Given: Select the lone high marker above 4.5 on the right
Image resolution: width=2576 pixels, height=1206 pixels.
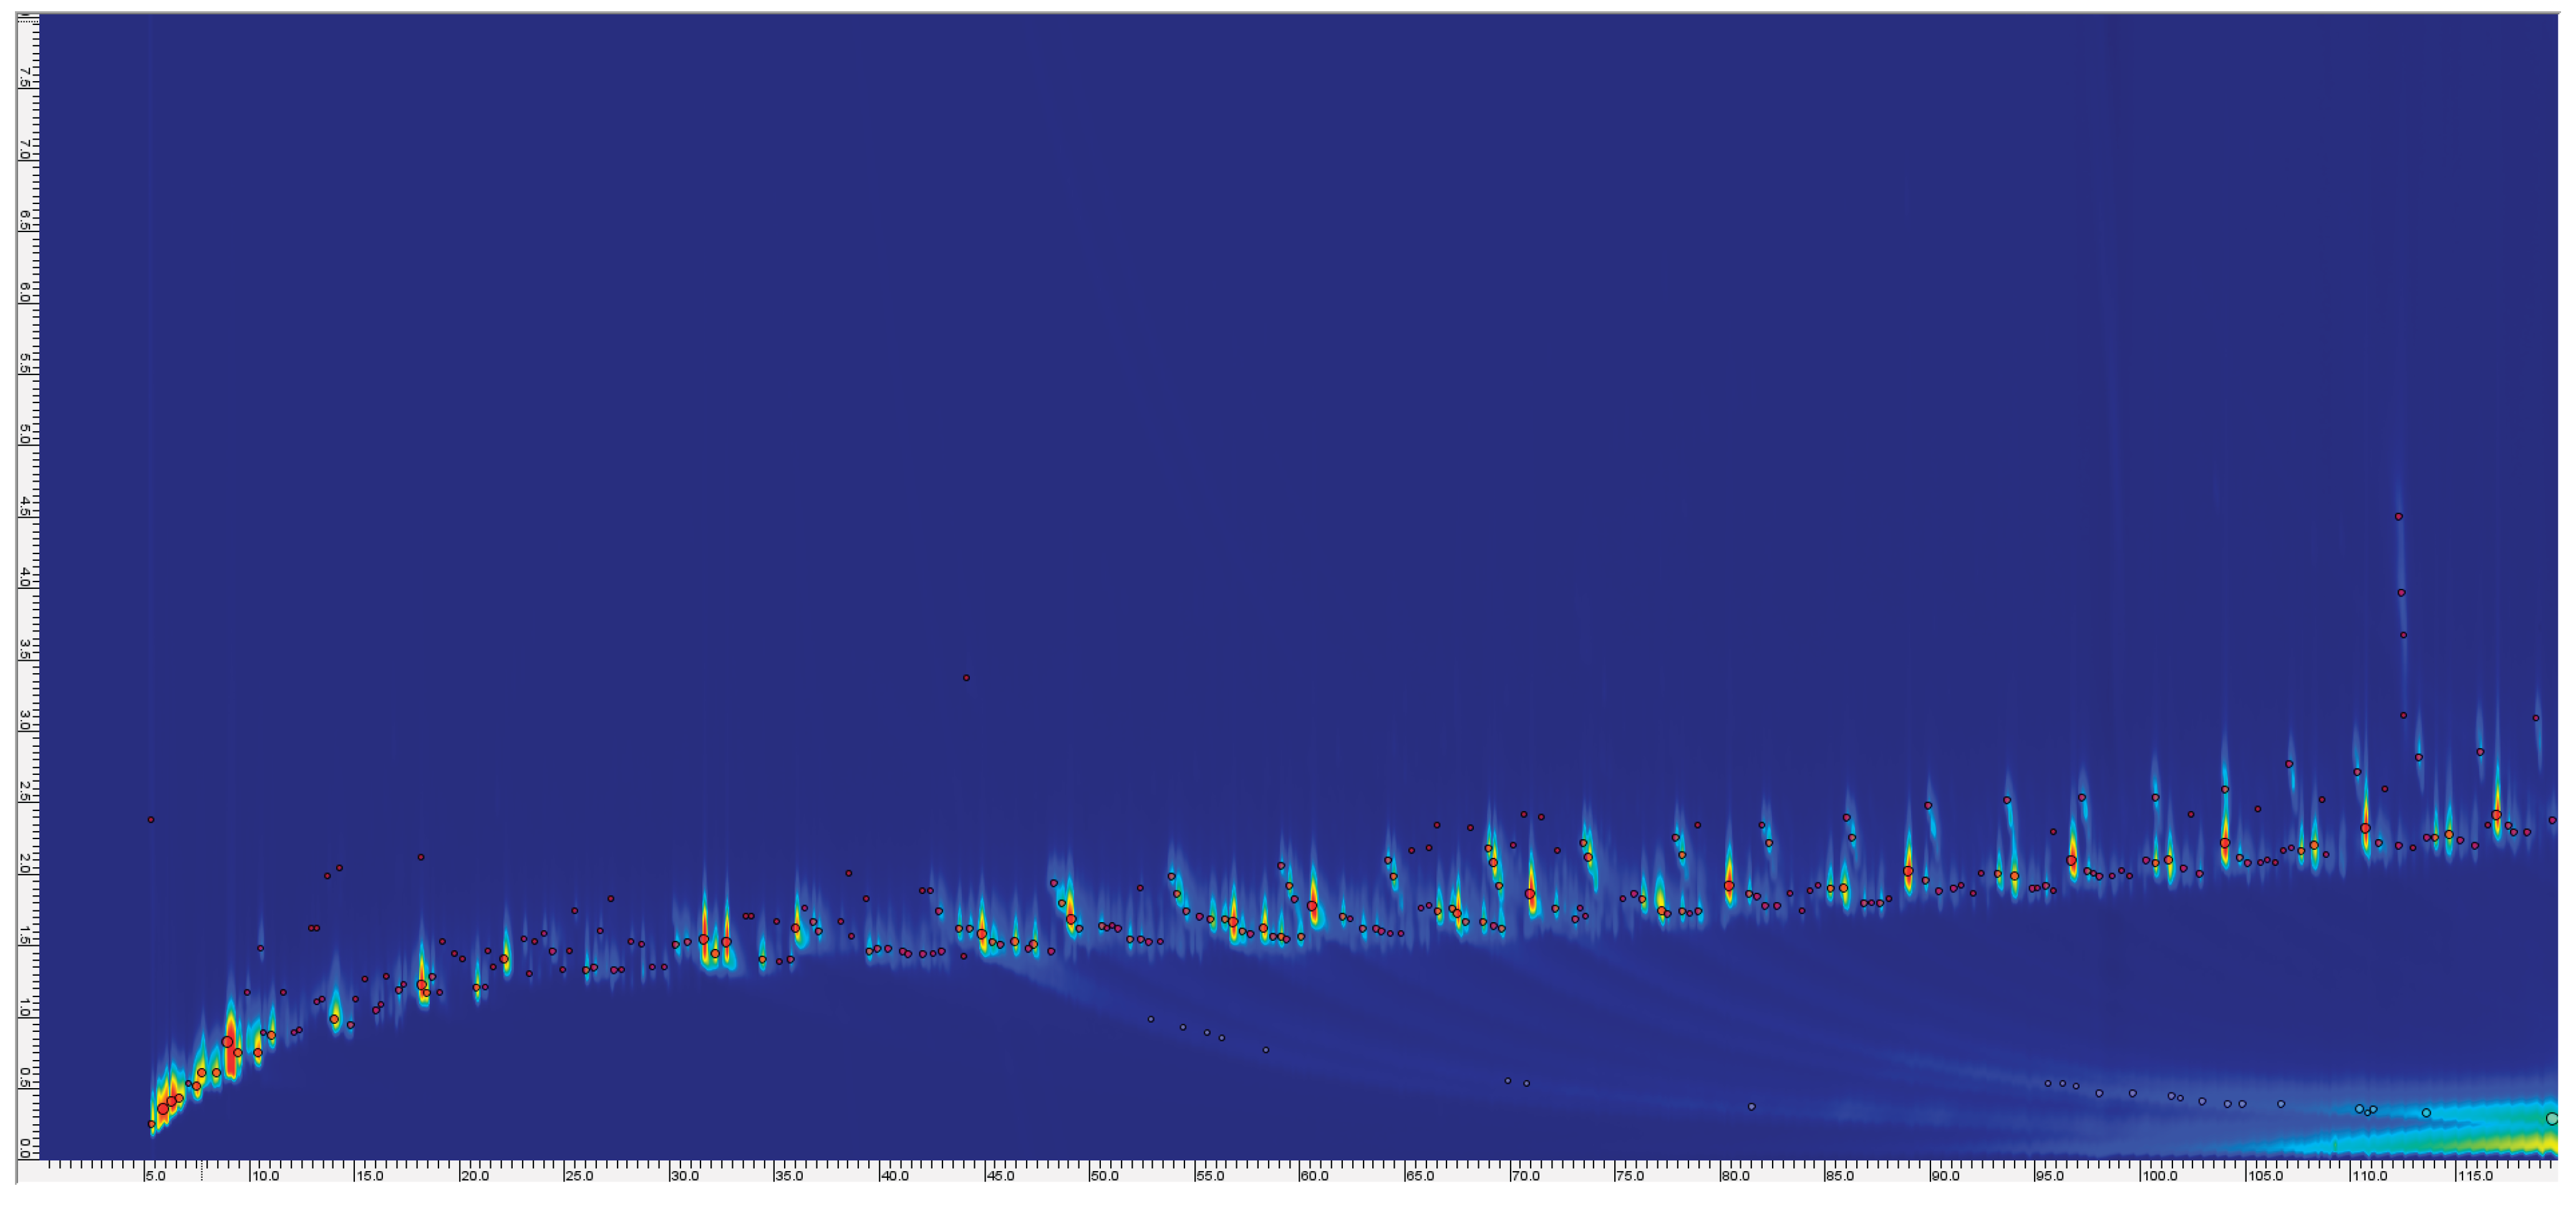Looking at the screenshot, I should pos(2398,516).
